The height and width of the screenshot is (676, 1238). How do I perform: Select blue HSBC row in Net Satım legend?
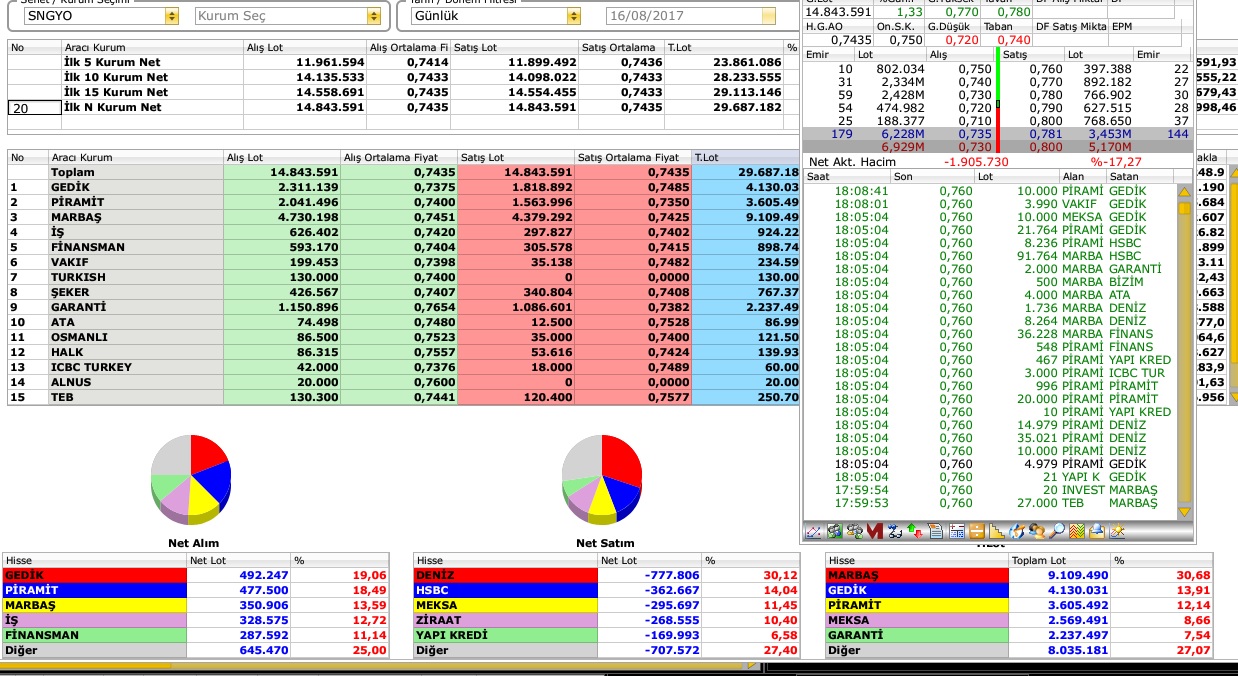click(606, 590)
